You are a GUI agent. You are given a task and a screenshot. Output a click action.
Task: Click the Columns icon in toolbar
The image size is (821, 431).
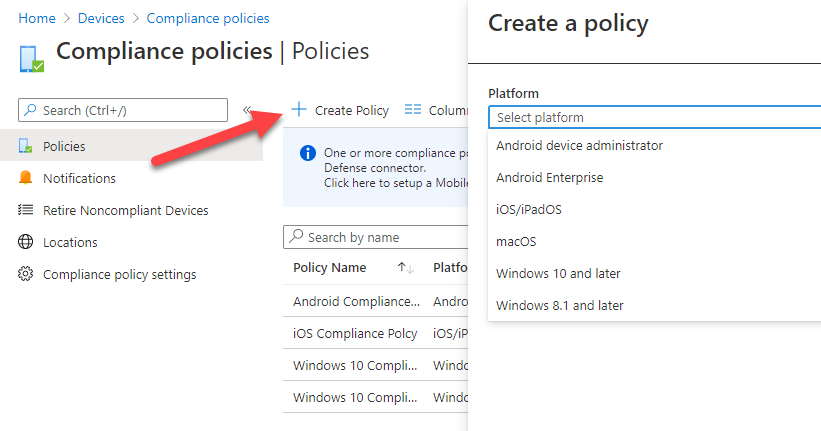point(412,110)
